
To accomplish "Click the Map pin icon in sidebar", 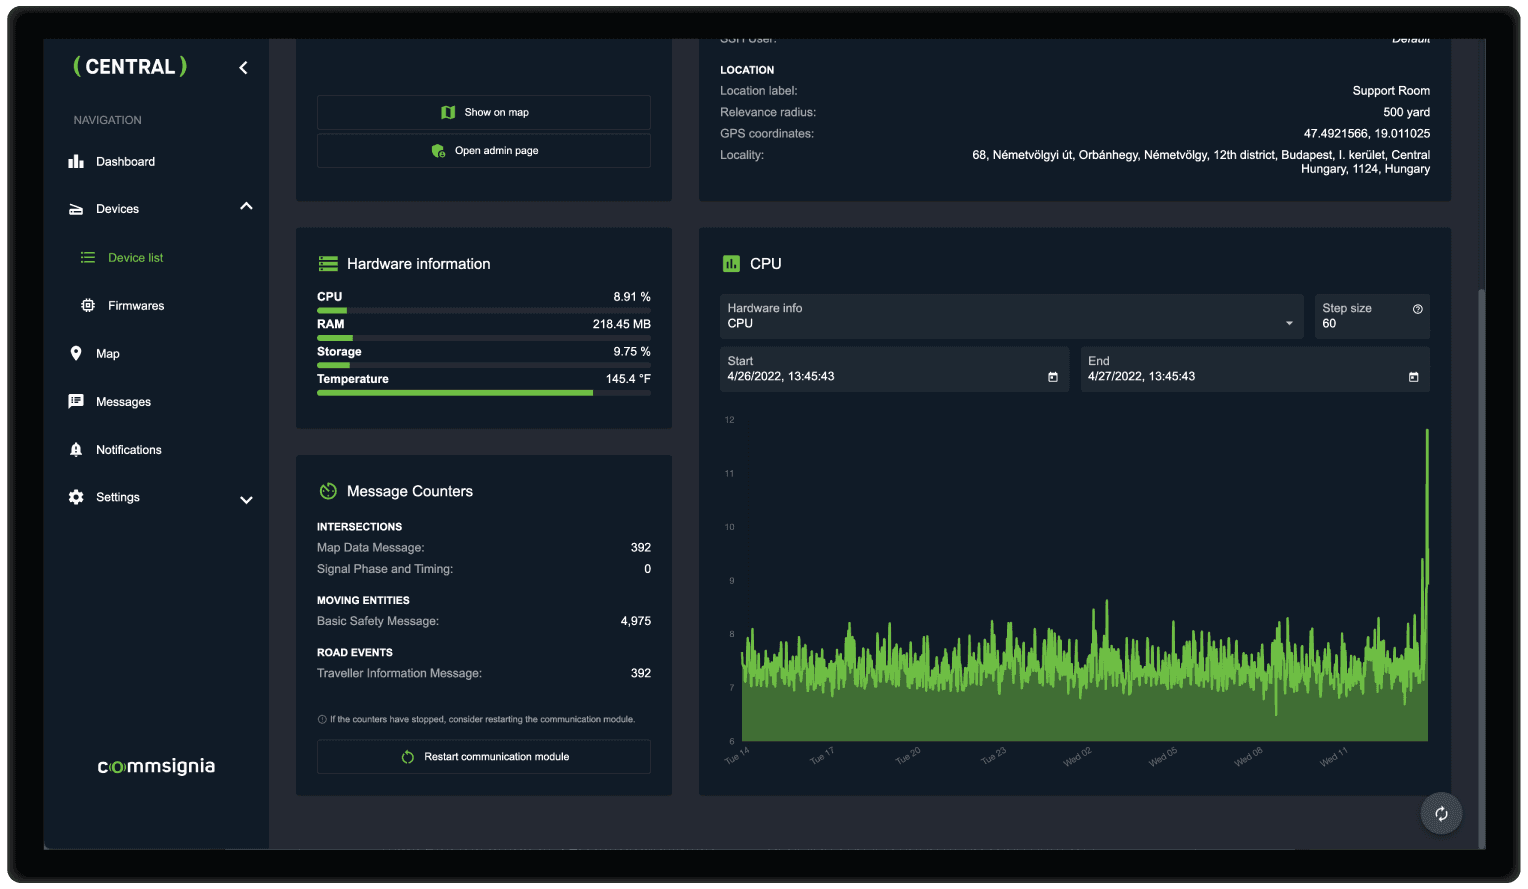I will (x=76, y=353).
